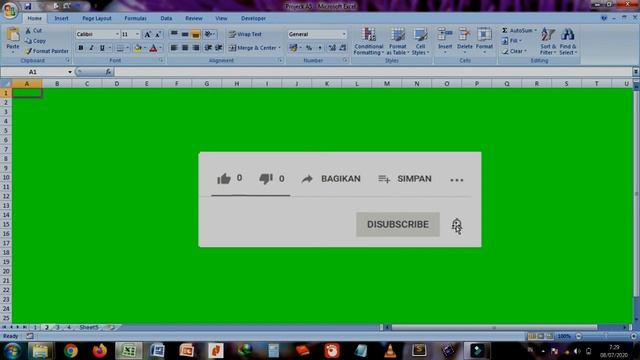Open the Review ribbon tab
The height and width of the screenshot is (360, 640).
193,18
